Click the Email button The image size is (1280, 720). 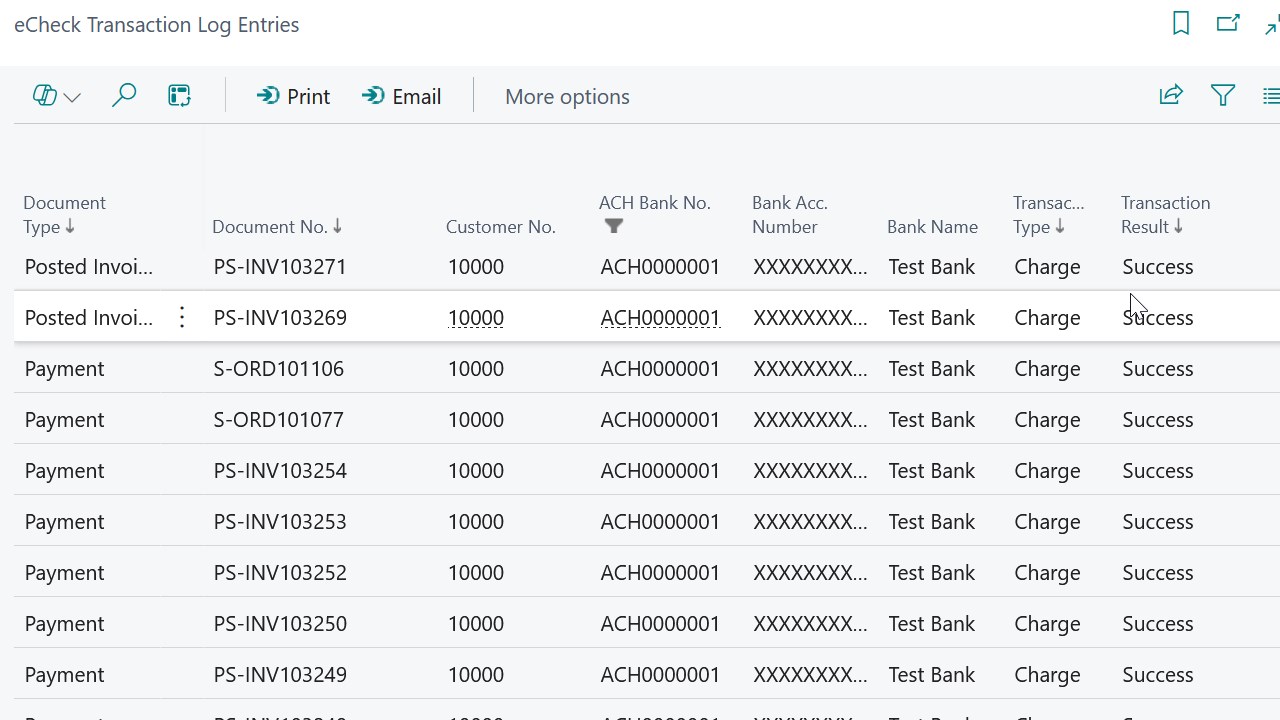[401, 96]
